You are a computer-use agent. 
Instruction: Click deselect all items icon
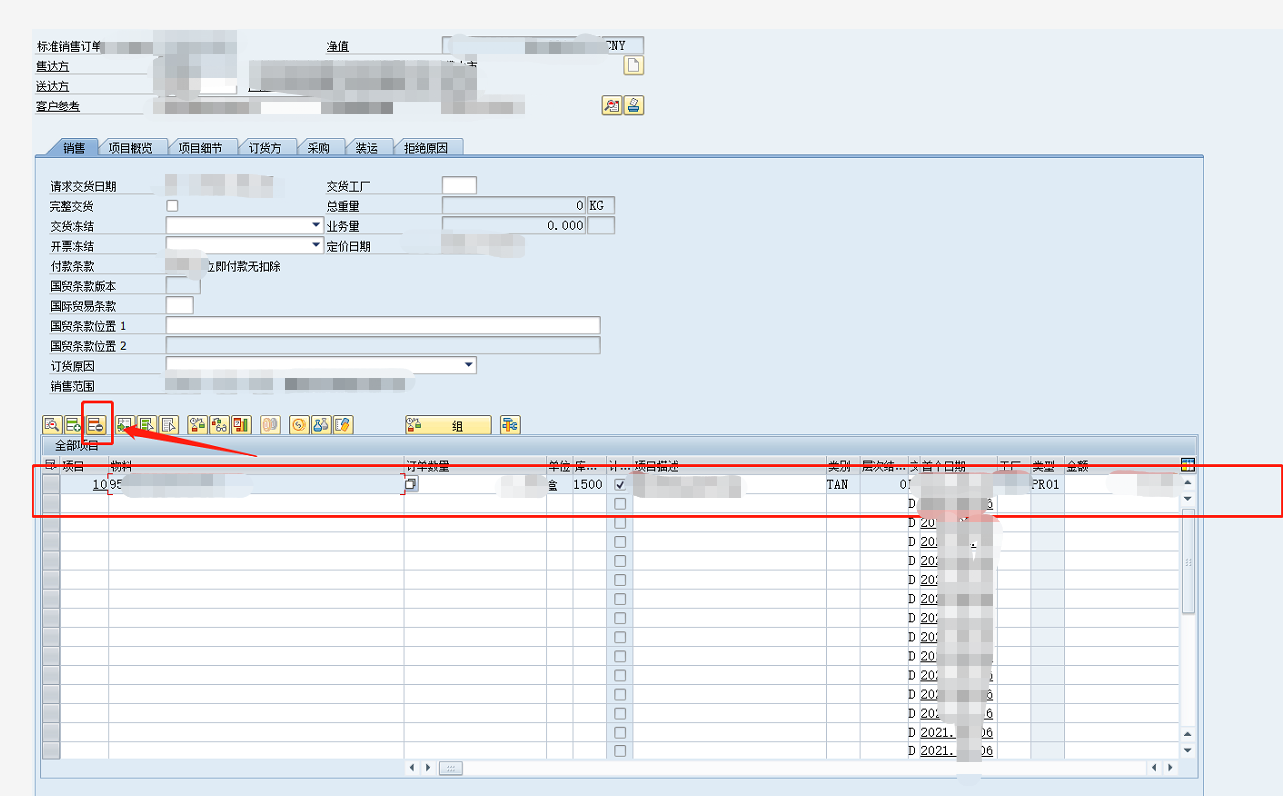coord(169,425)
